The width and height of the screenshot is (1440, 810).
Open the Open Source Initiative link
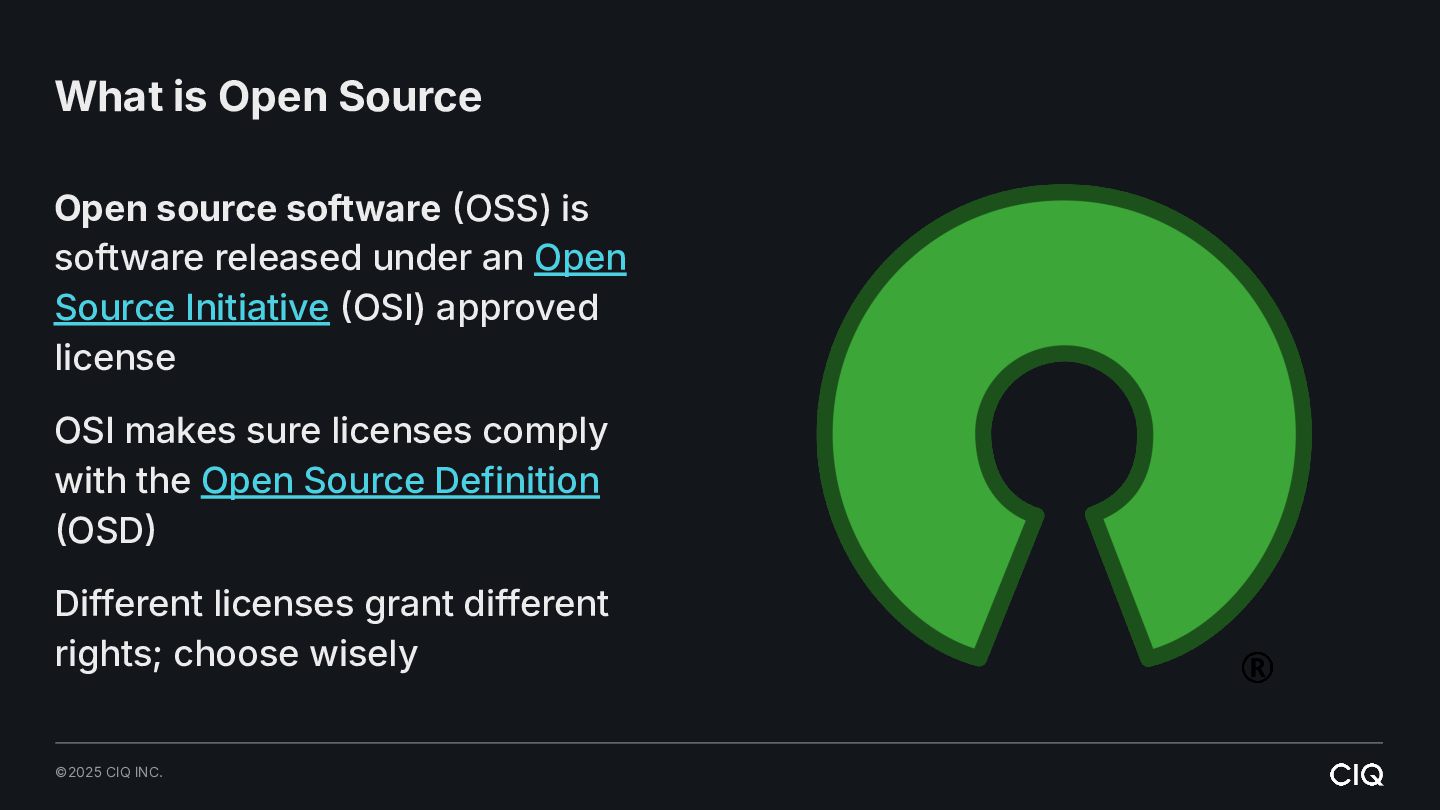(x=191, y=308)
